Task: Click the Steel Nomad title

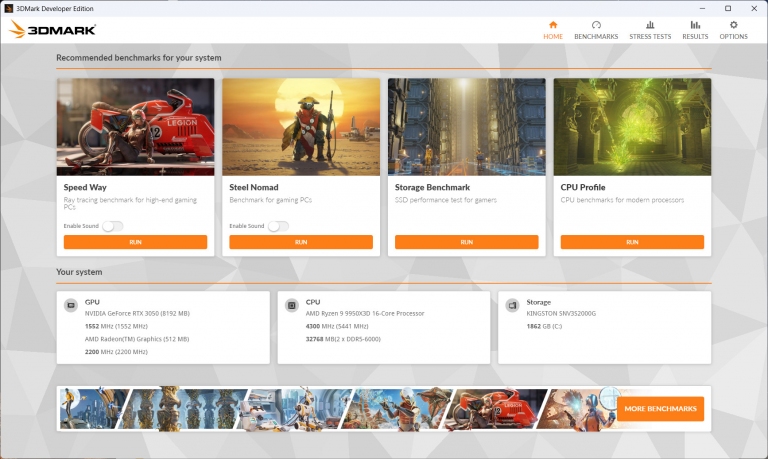Action: tap(254, 187)
